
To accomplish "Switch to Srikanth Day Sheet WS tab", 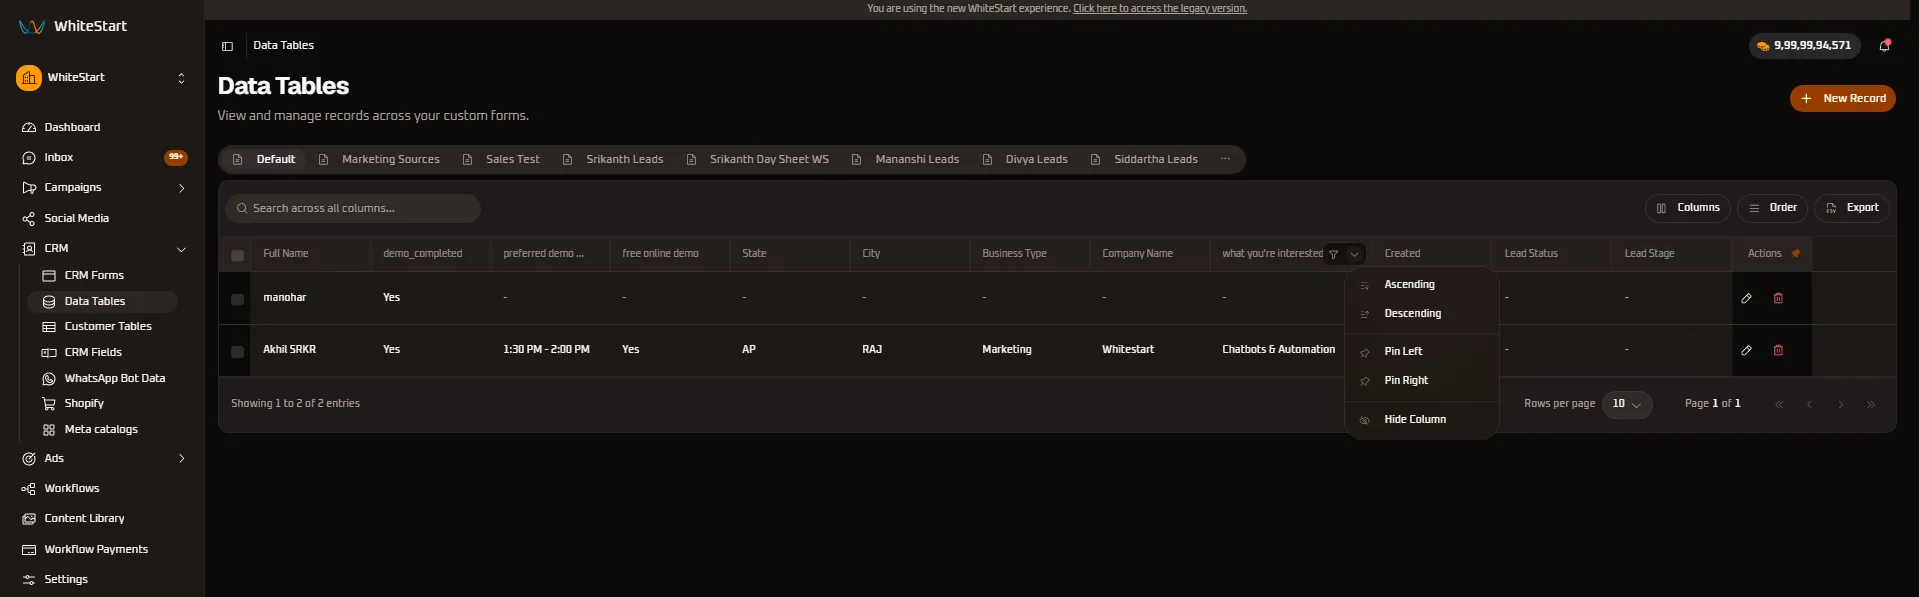I will [758, 159].
